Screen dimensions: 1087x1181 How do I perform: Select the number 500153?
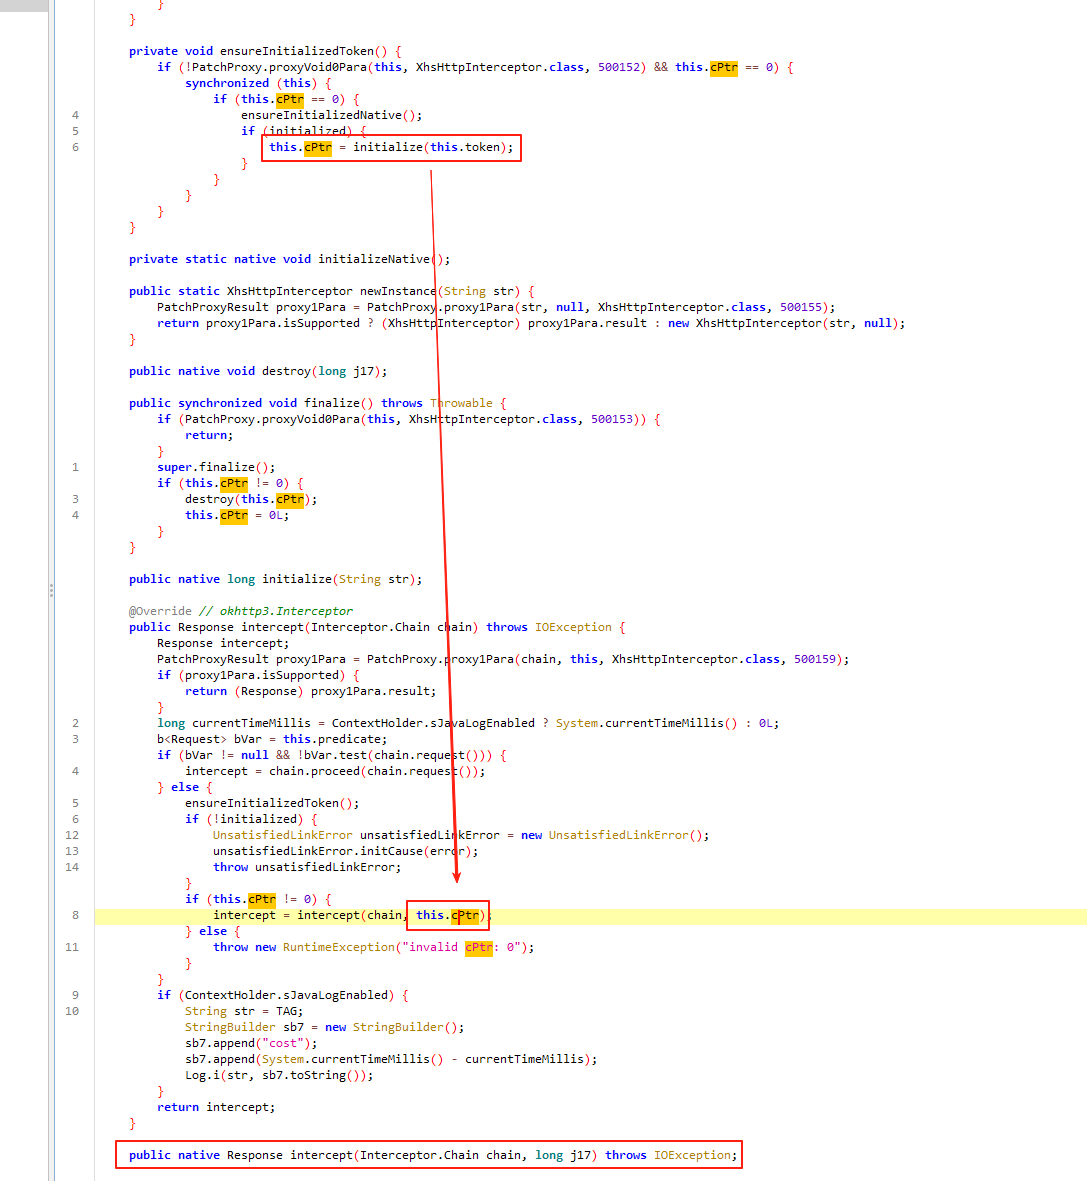(612, 420)
